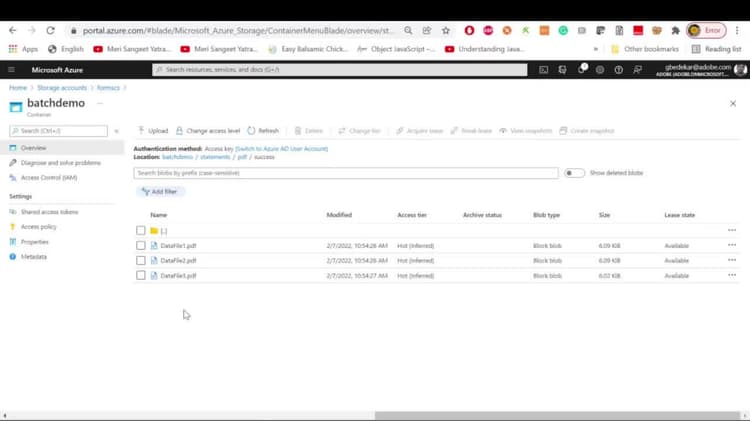750x421 pixels.
Task: Open DataFile3.pdf blob
Action: 178,276
